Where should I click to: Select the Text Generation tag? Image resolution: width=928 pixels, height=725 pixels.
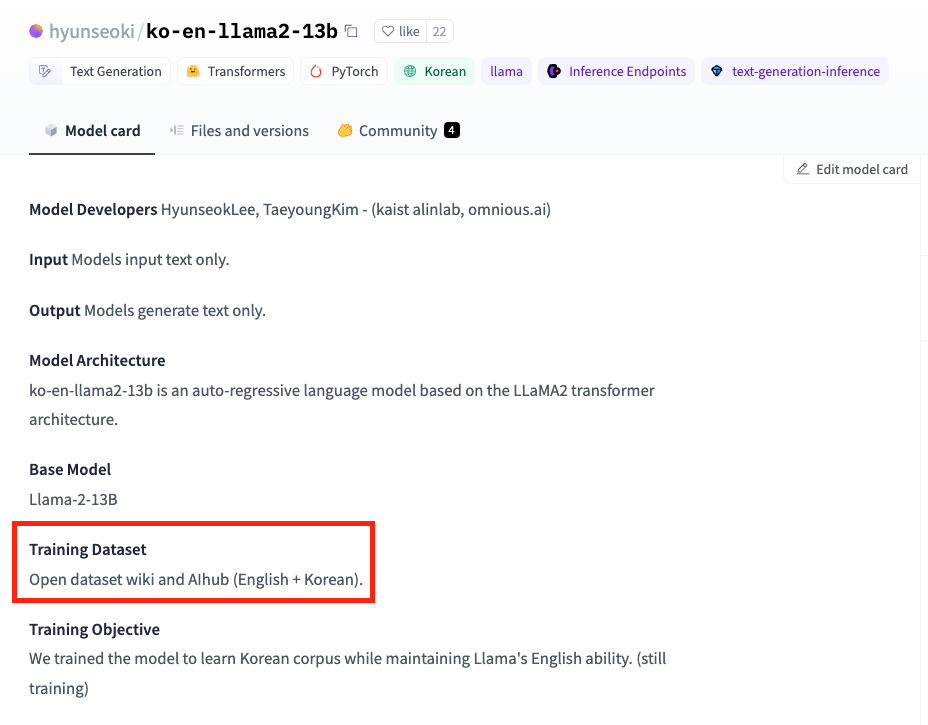[100, 71]
